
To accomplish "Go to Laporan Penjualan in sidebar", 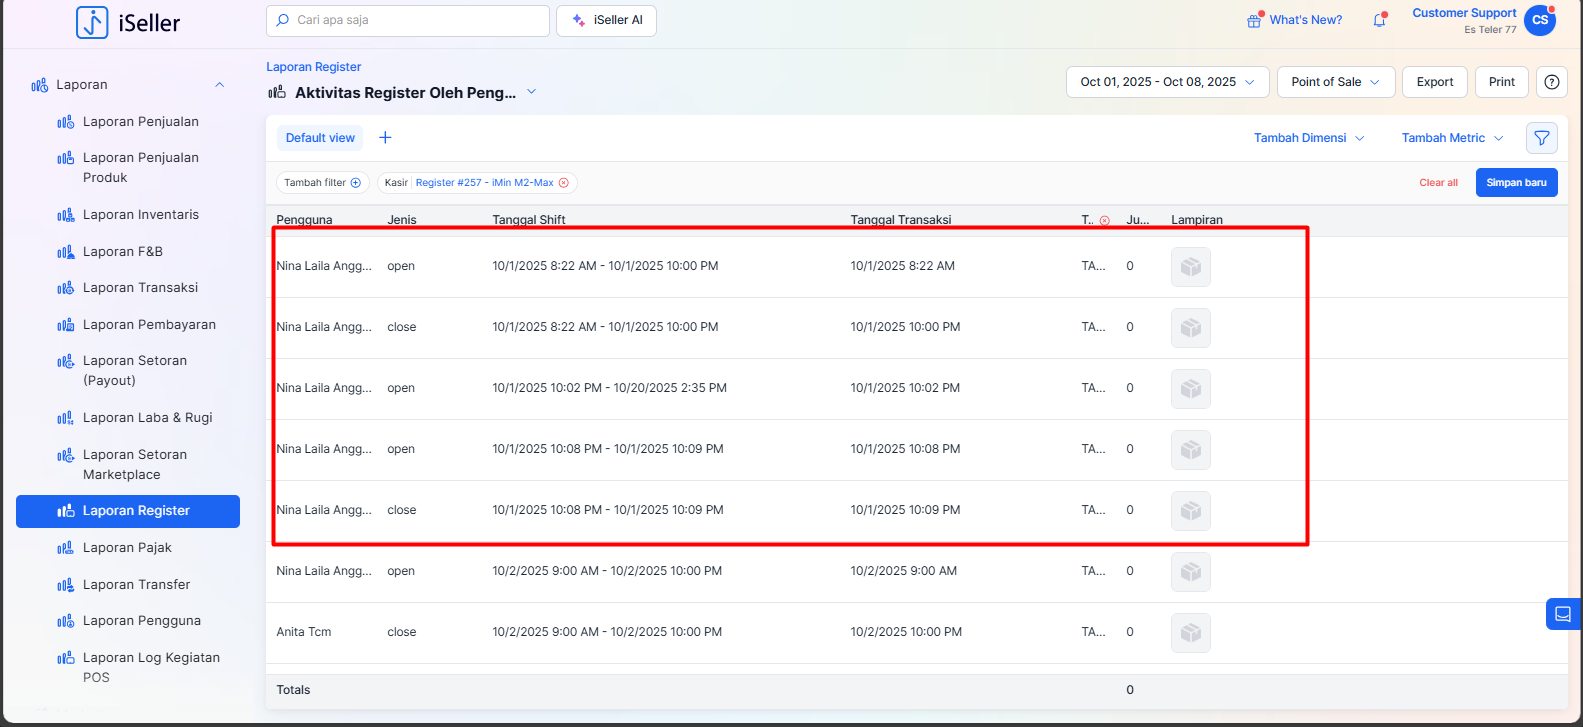I will click(x=140, y=122).
